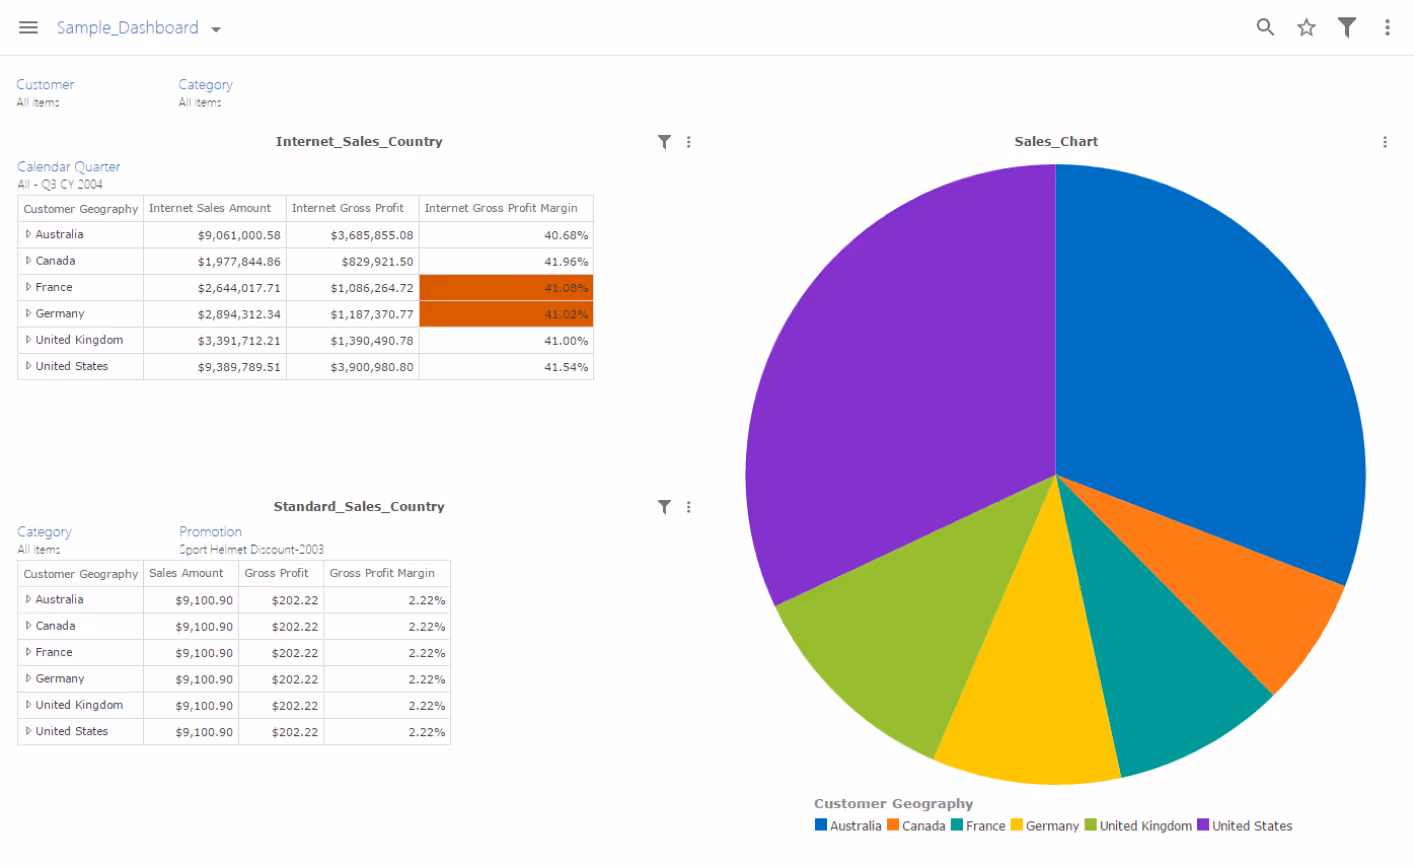Toggle Australia series in chart legend

(x=848, y=826)
